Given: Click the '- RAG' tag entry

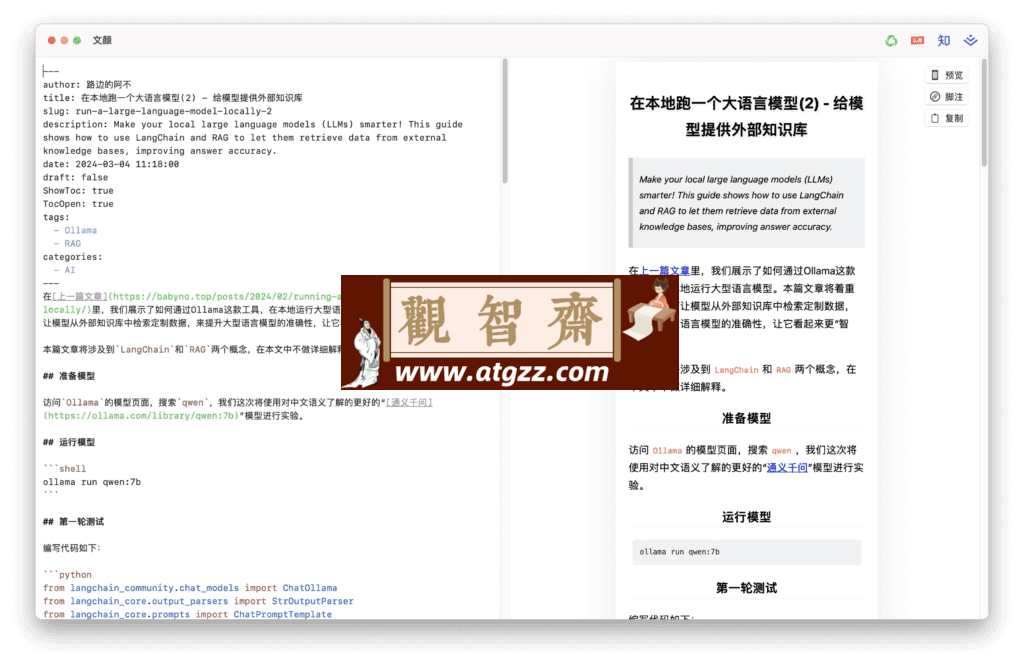Looking at the screenshot, I should point(67,244).
